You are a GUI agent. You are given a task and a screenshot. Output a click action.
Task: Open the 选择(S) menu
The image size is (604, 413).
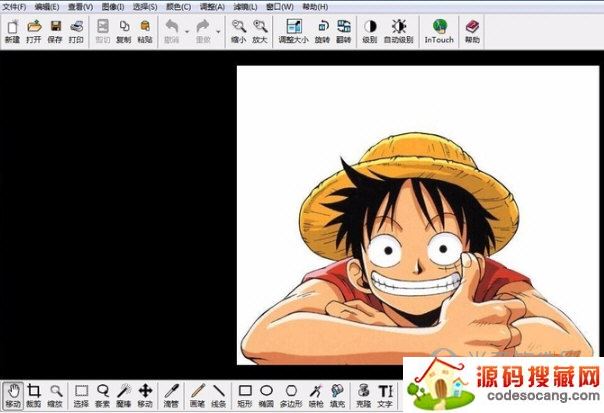pyautogui.click(x=145, y=7)
